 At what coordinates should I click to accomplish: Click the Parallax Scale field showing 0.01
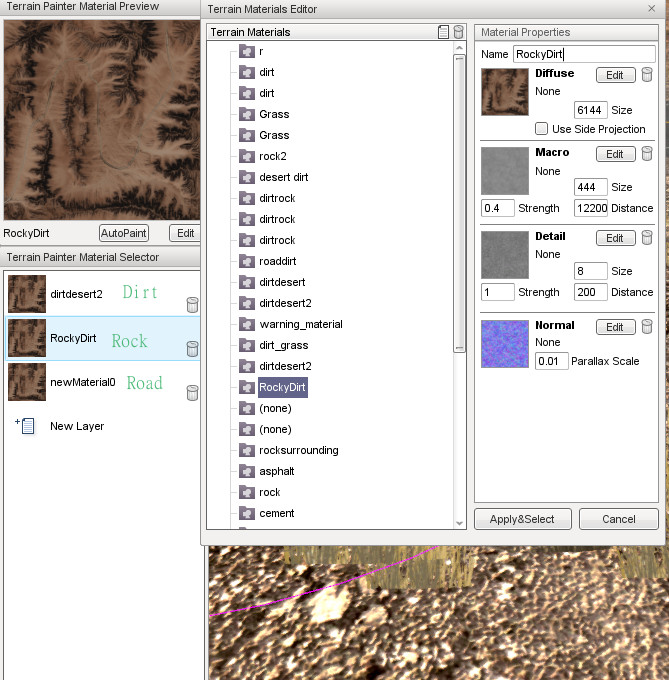[x=552, y=361]
